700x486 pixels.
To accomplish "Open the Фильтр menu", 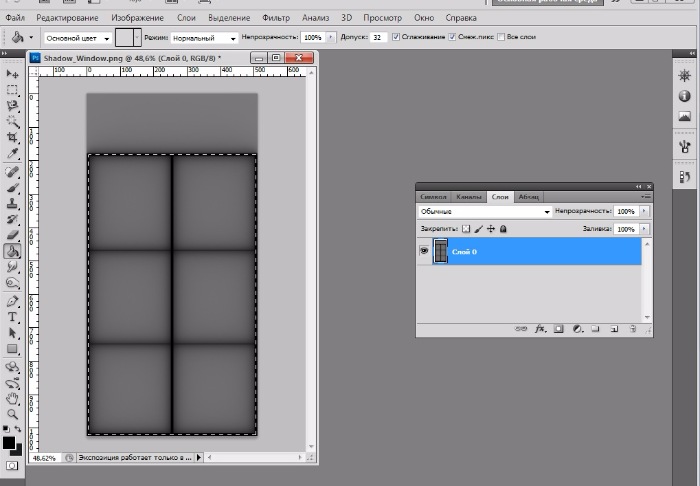I will [x=276, y=18].
